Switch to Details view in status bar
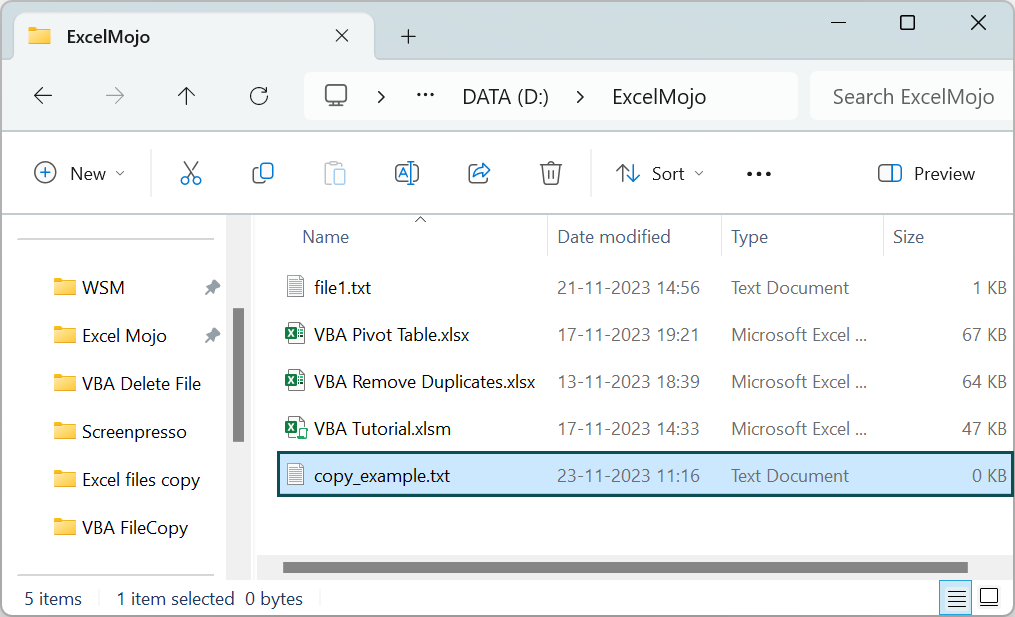The height and width of the screenshot is (617, 1015). pyautogui.click(x=956, y=597)
